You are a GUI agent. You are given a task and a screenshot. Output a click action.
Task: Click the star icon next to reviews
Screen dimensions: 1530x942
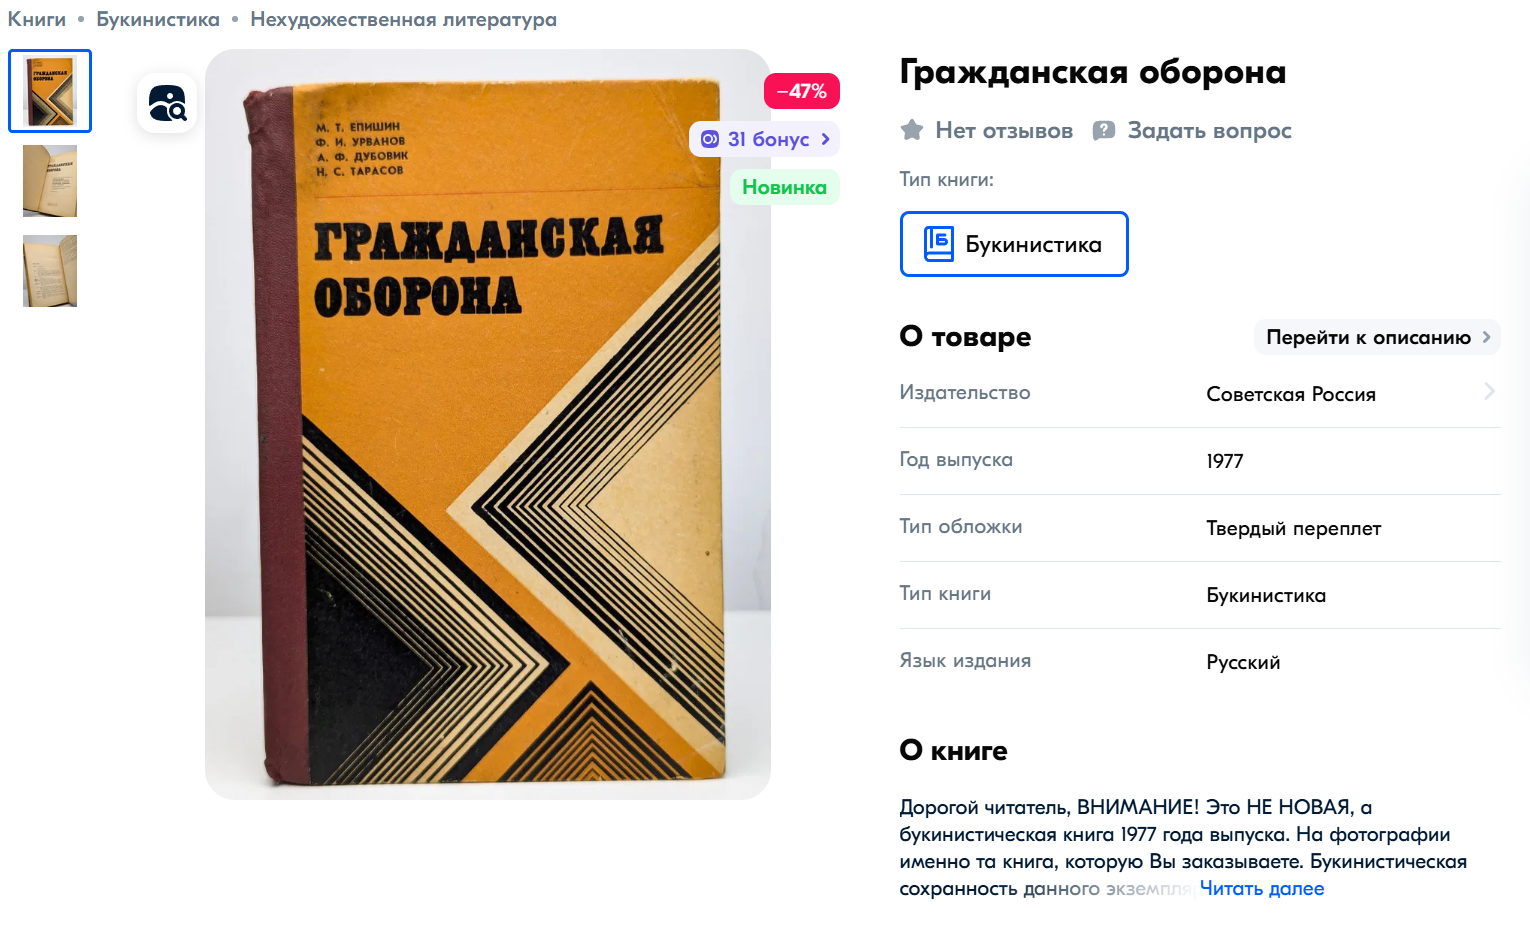pyautogui.click(x=911, y=130)
